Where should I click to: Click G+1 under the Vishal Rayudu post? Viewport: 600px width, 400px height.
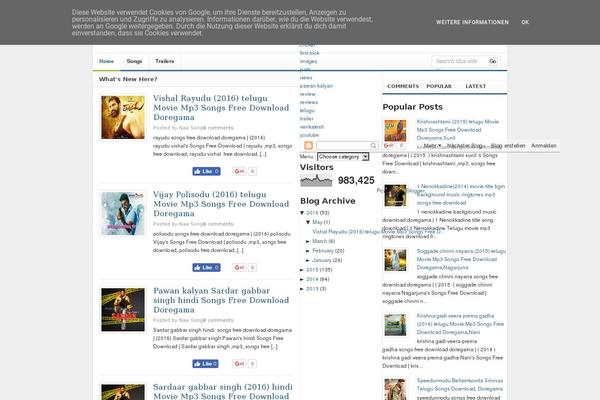239,171
